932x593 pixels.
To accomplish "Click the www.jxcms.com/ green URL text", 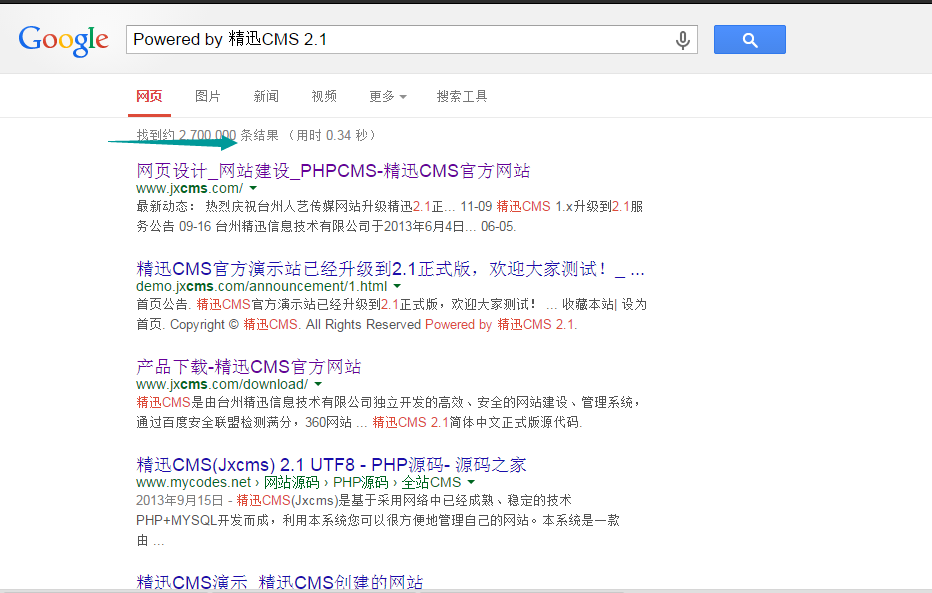I will pyautogui.click(x=190, y=188).
